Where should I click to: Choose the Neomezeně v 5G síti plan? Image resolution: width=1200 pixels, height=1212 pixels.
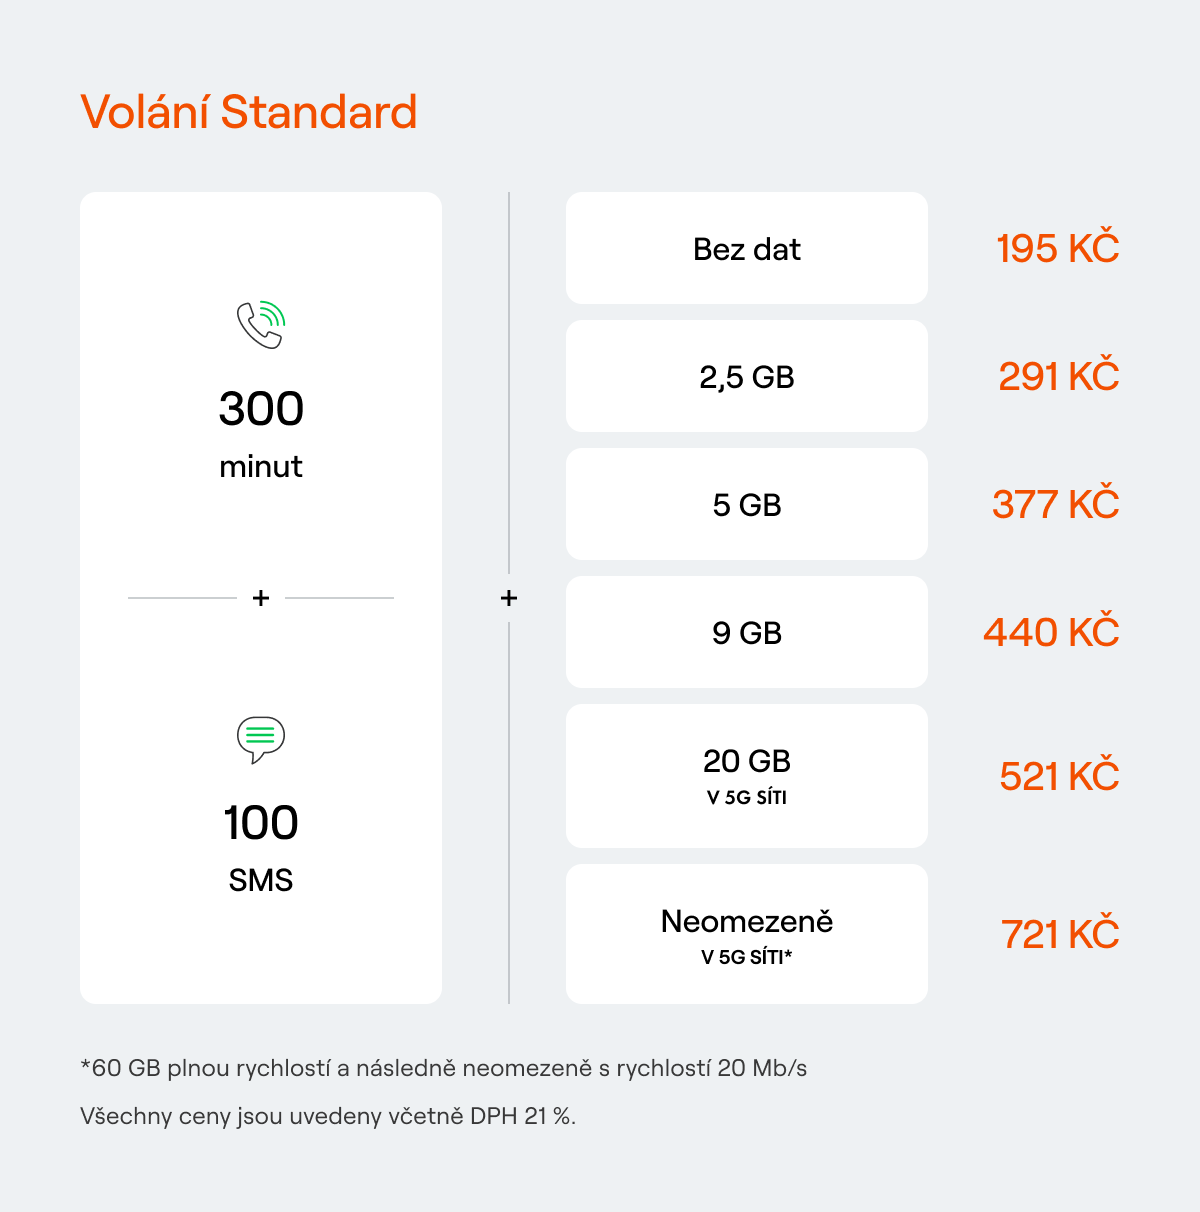pos(747,934)
